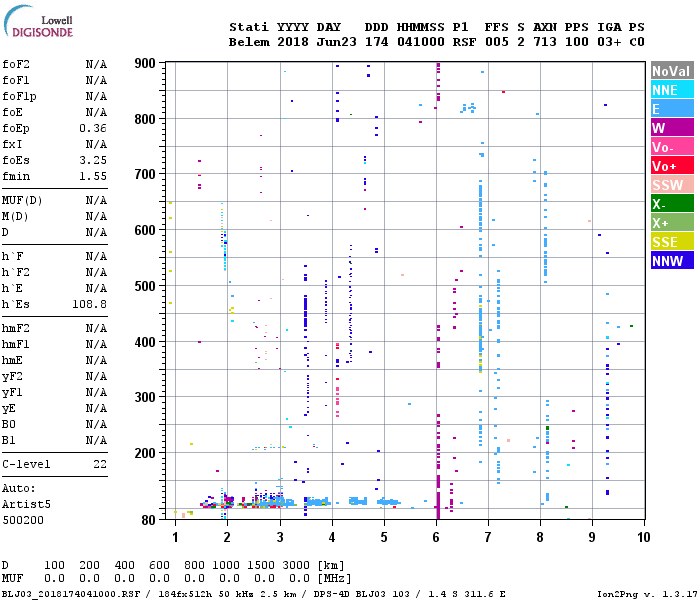The image size is (700, 600).
Task: Select the Vo- legend swatch
Action: click(x=672, y=147)
